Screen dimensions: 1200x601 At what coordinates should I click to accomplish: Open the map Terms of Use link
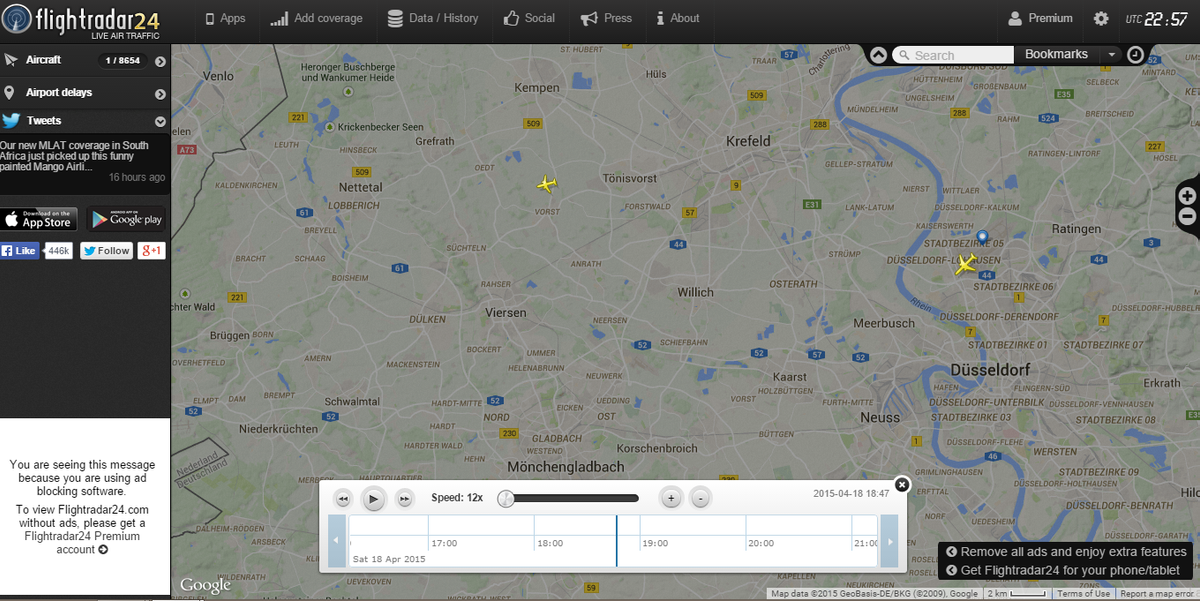tap(1084, 594)
